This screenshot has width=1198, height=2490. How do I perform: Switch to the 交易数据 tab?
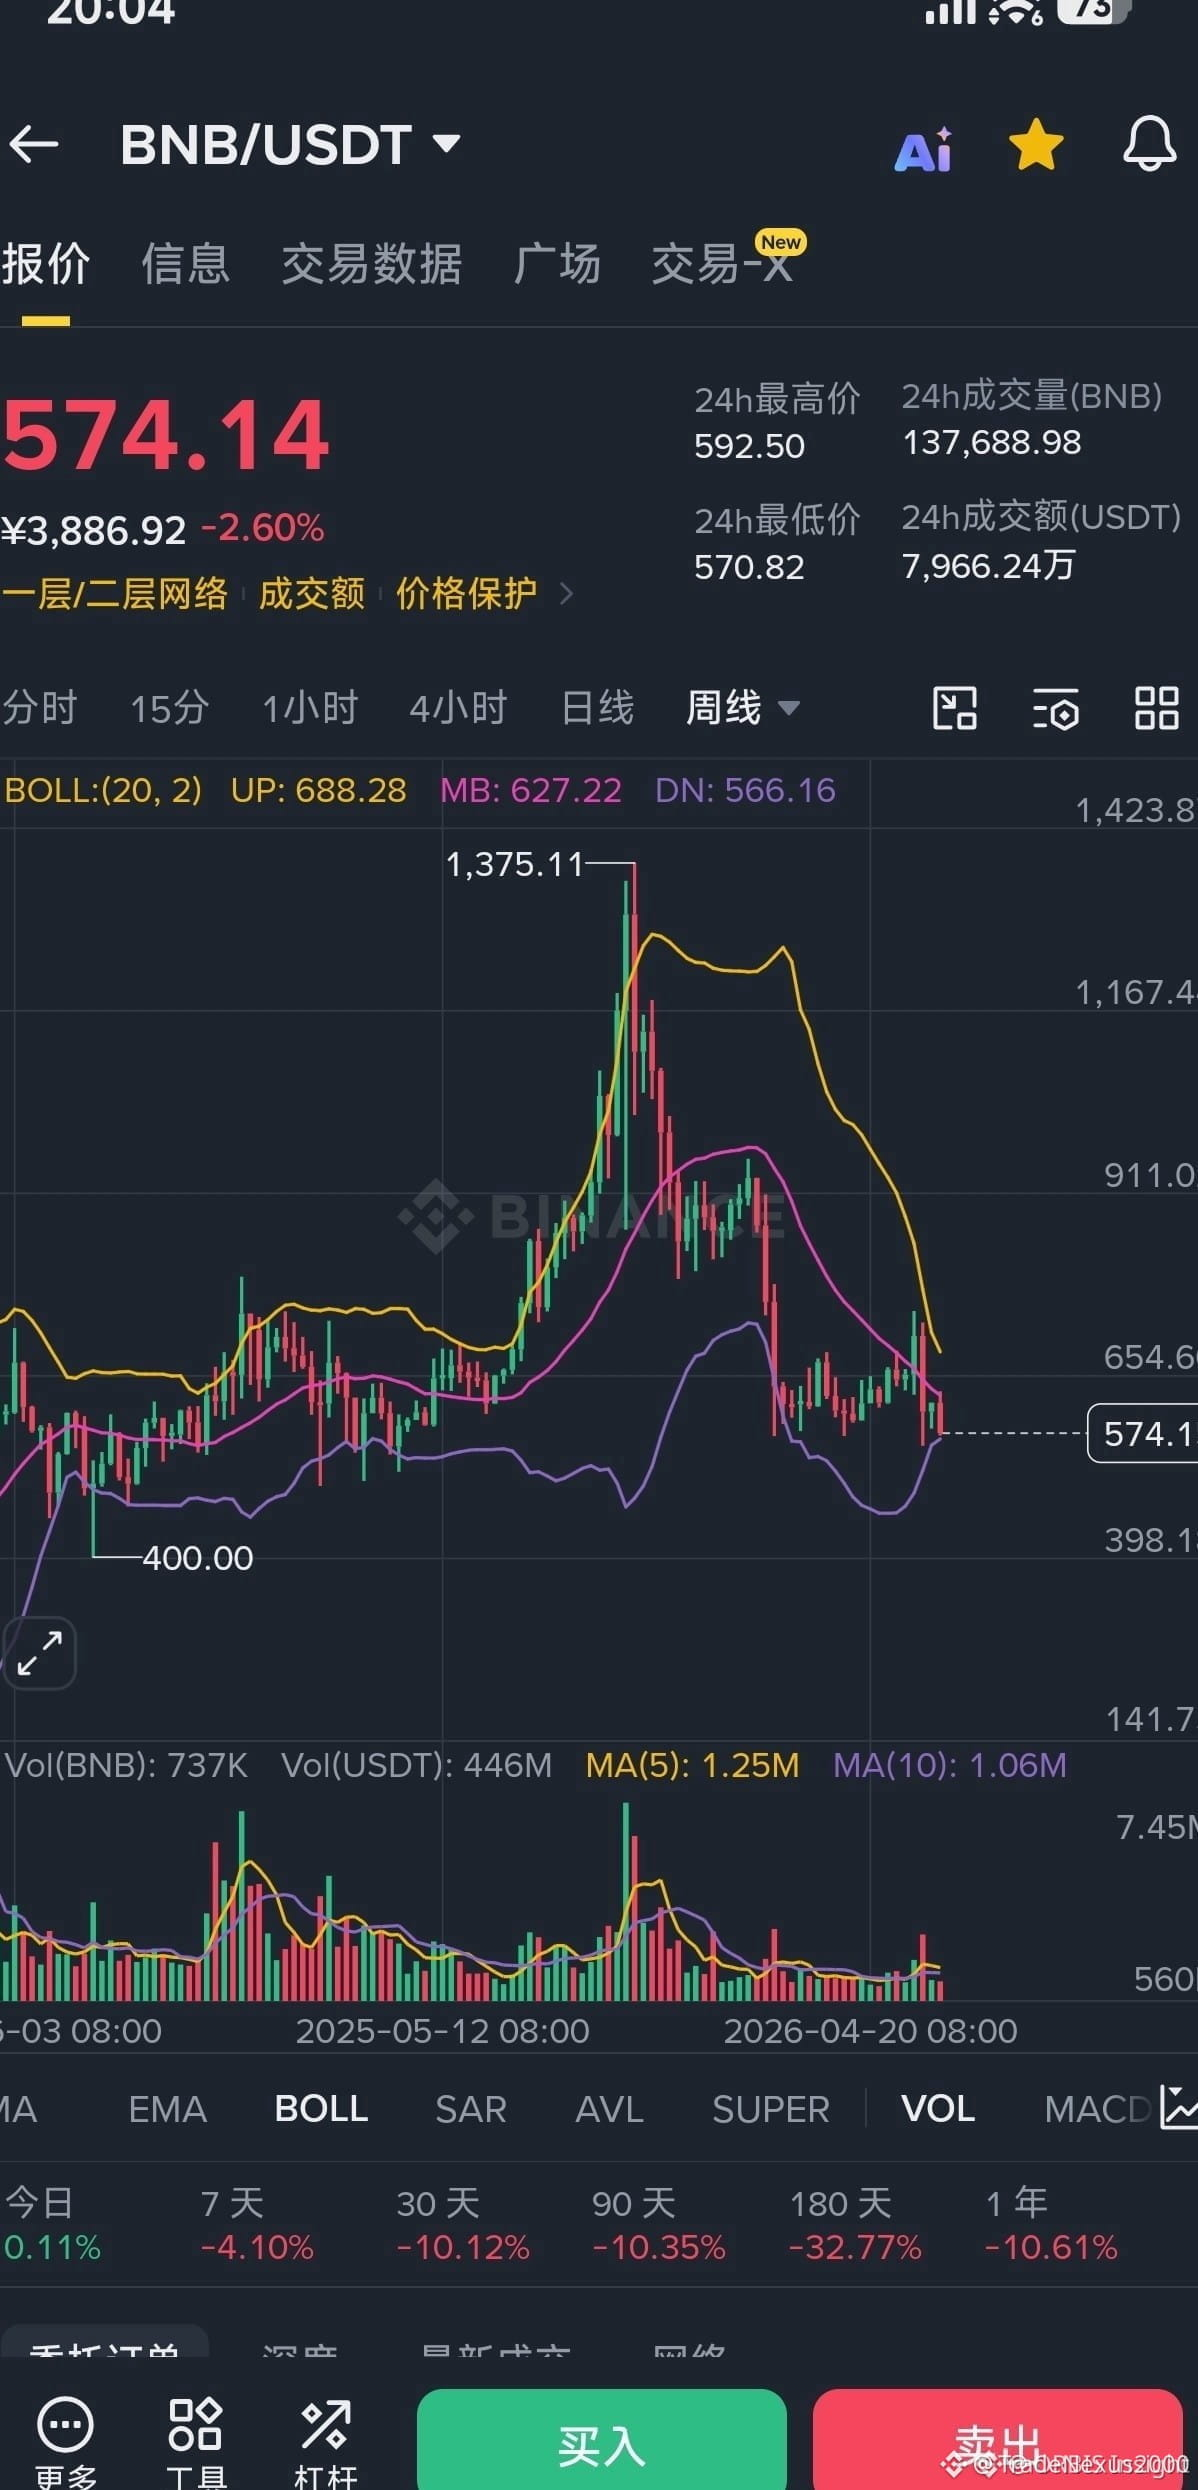371,264
